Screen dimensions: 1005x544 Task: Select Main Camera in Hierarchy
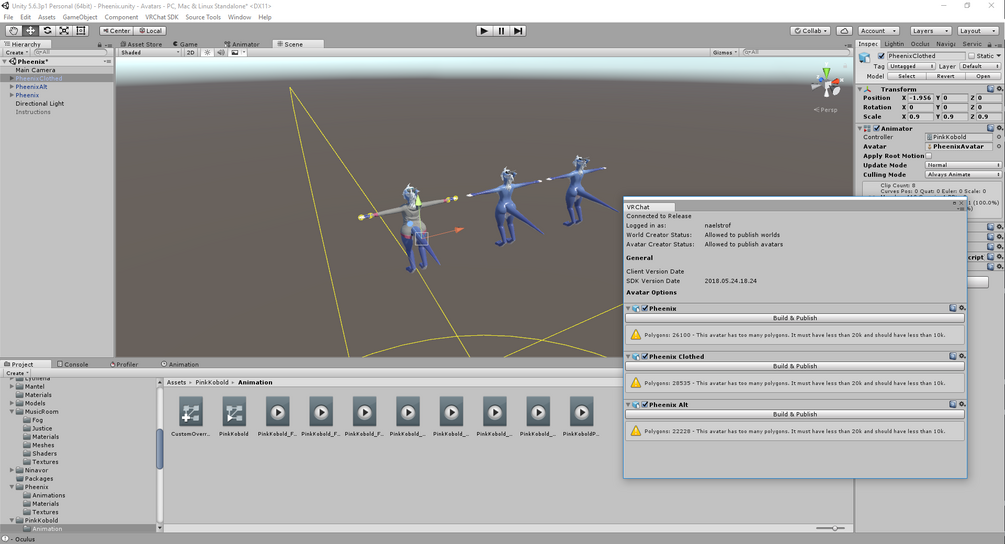(x=35, y=70)
